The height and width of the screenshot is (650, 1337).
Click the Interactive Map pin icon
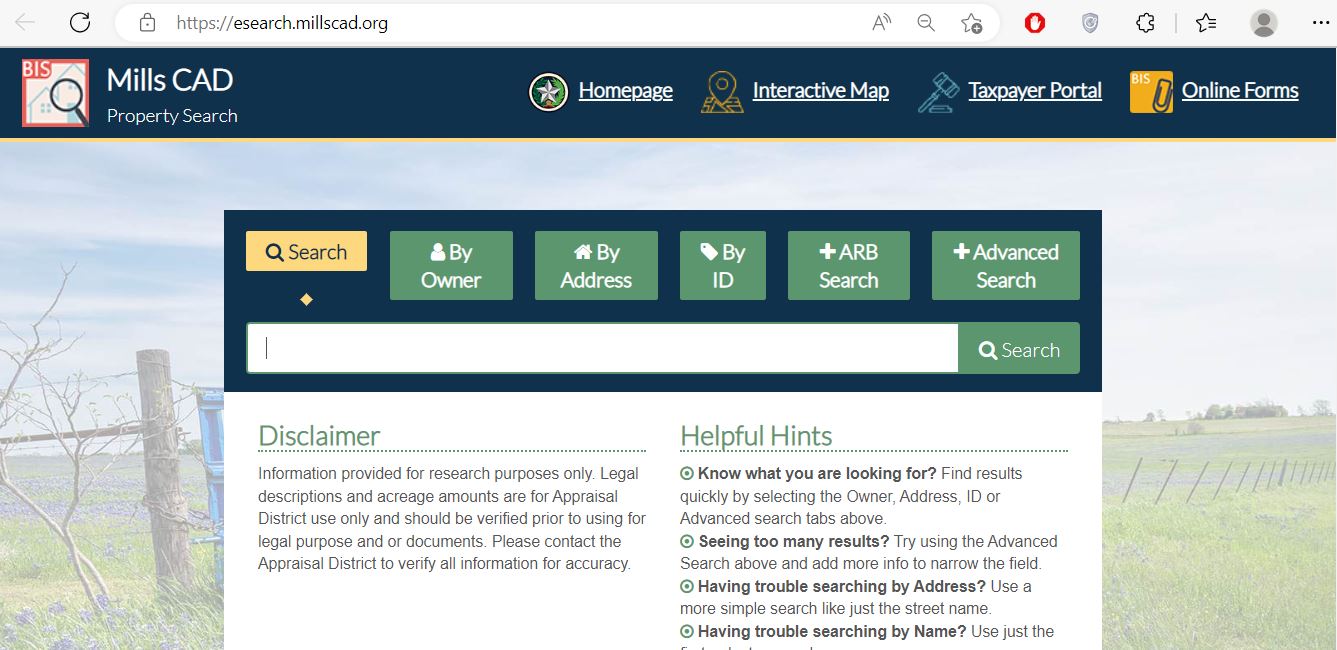click(722, 92)
